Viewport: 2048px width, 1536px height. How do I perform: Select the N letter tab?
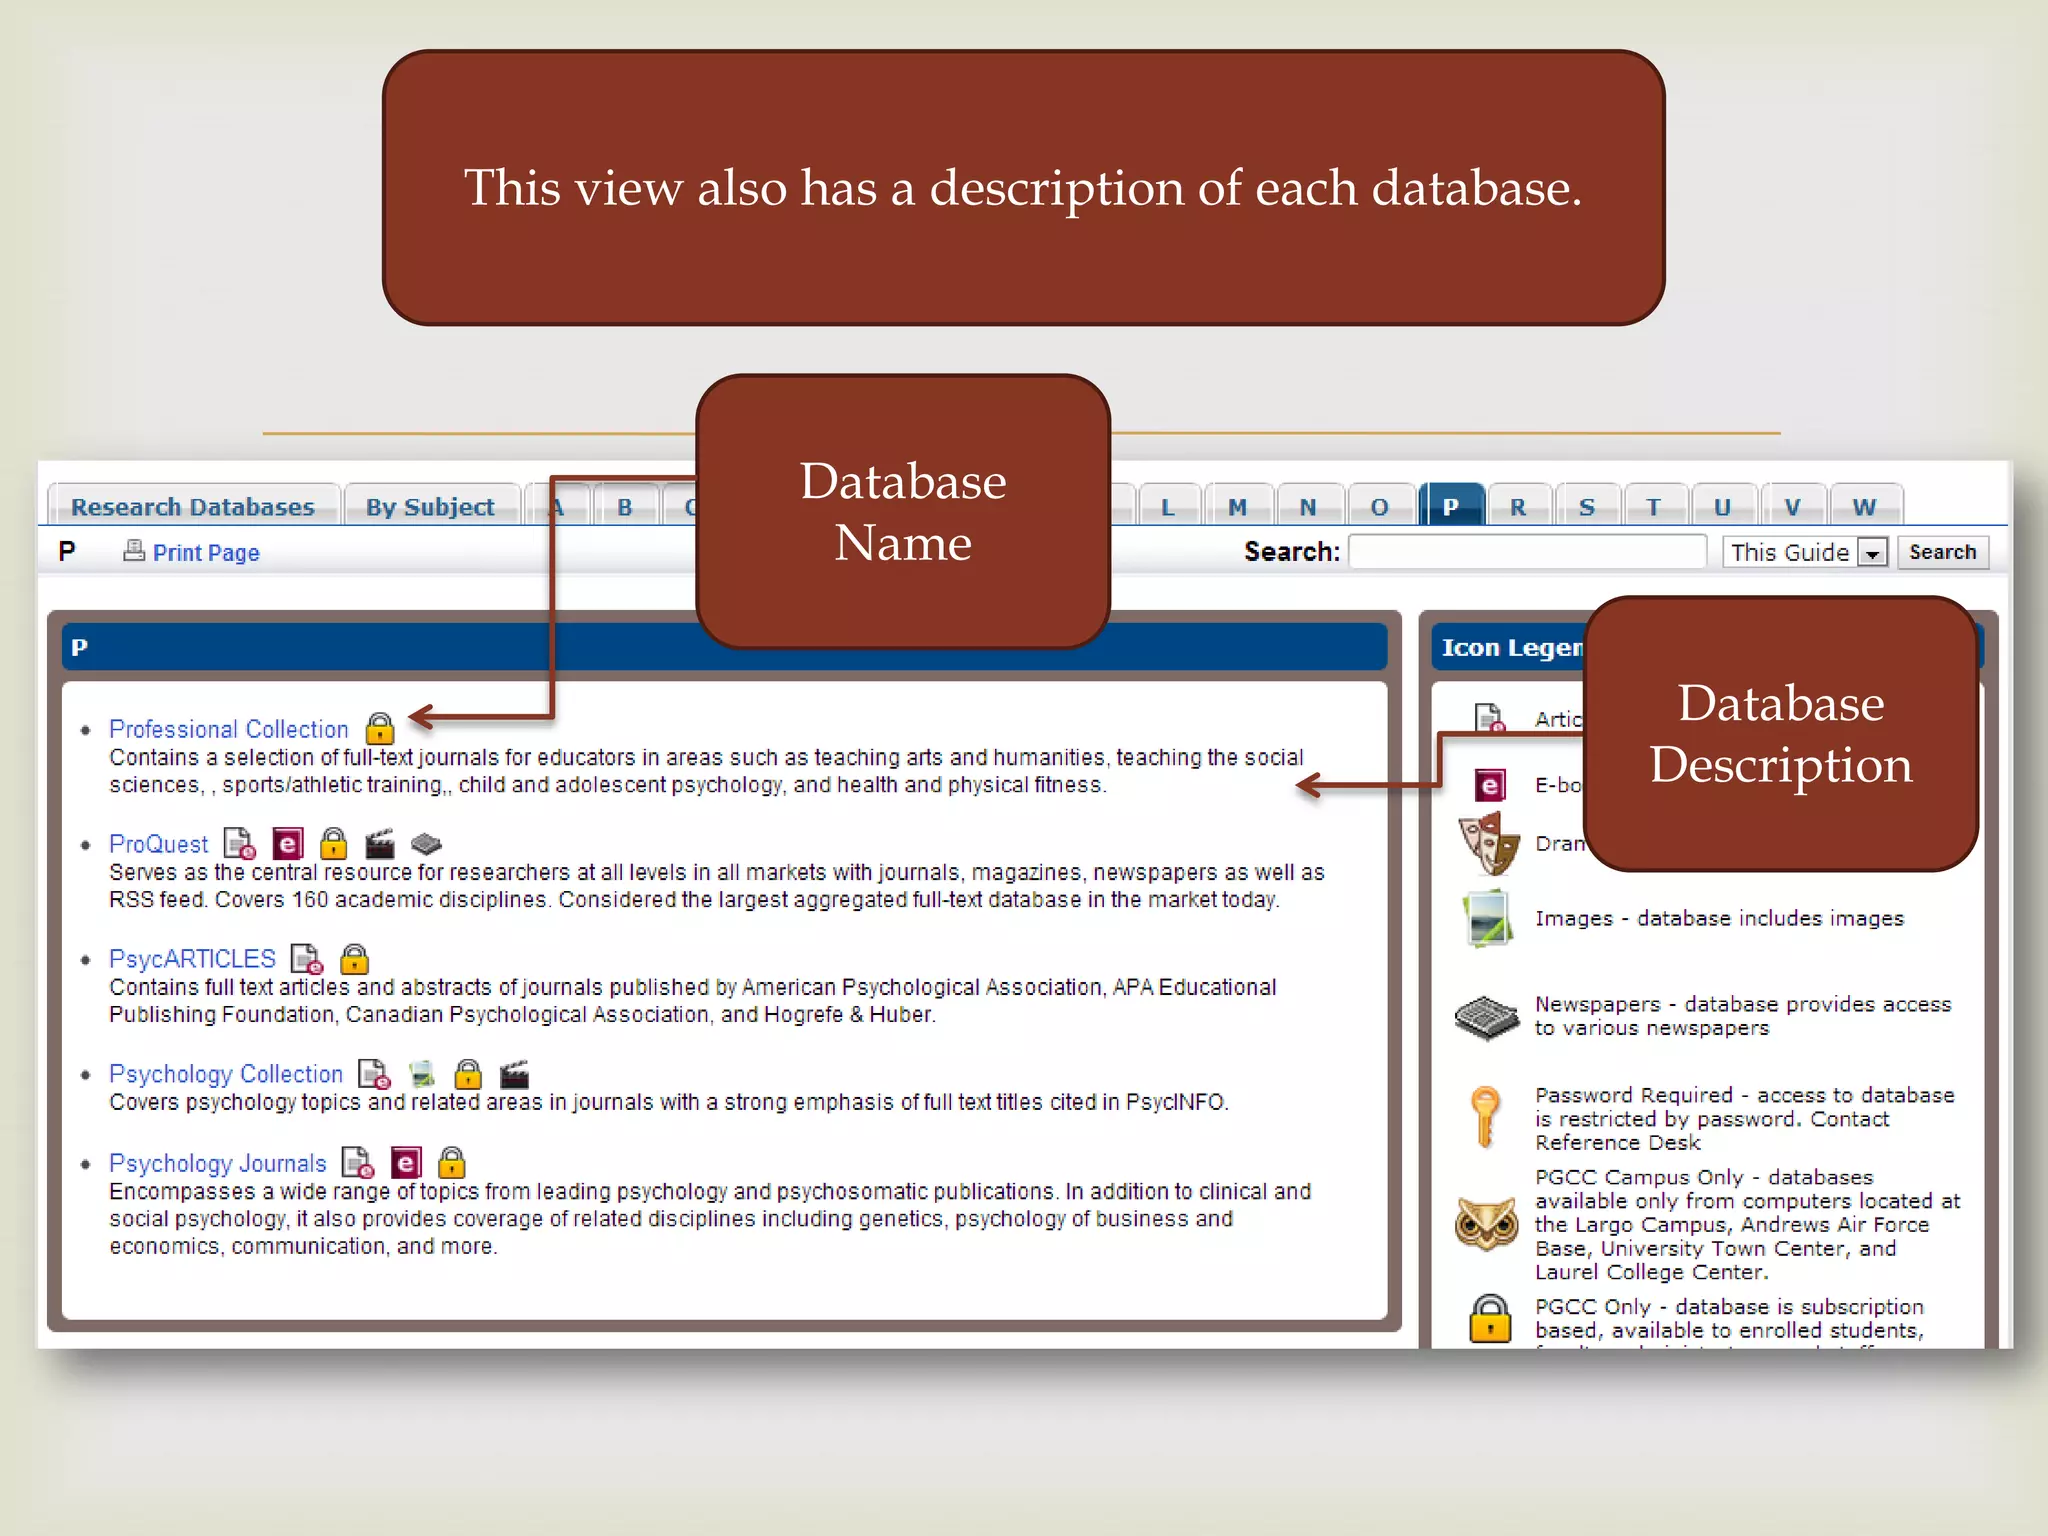point(1308,506)
